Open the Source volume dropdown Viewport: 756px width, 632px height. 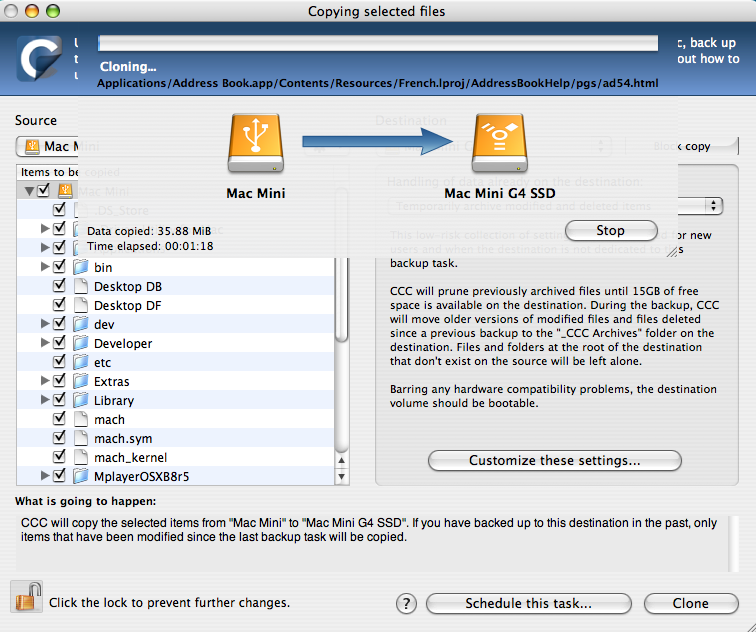[47, 146]
